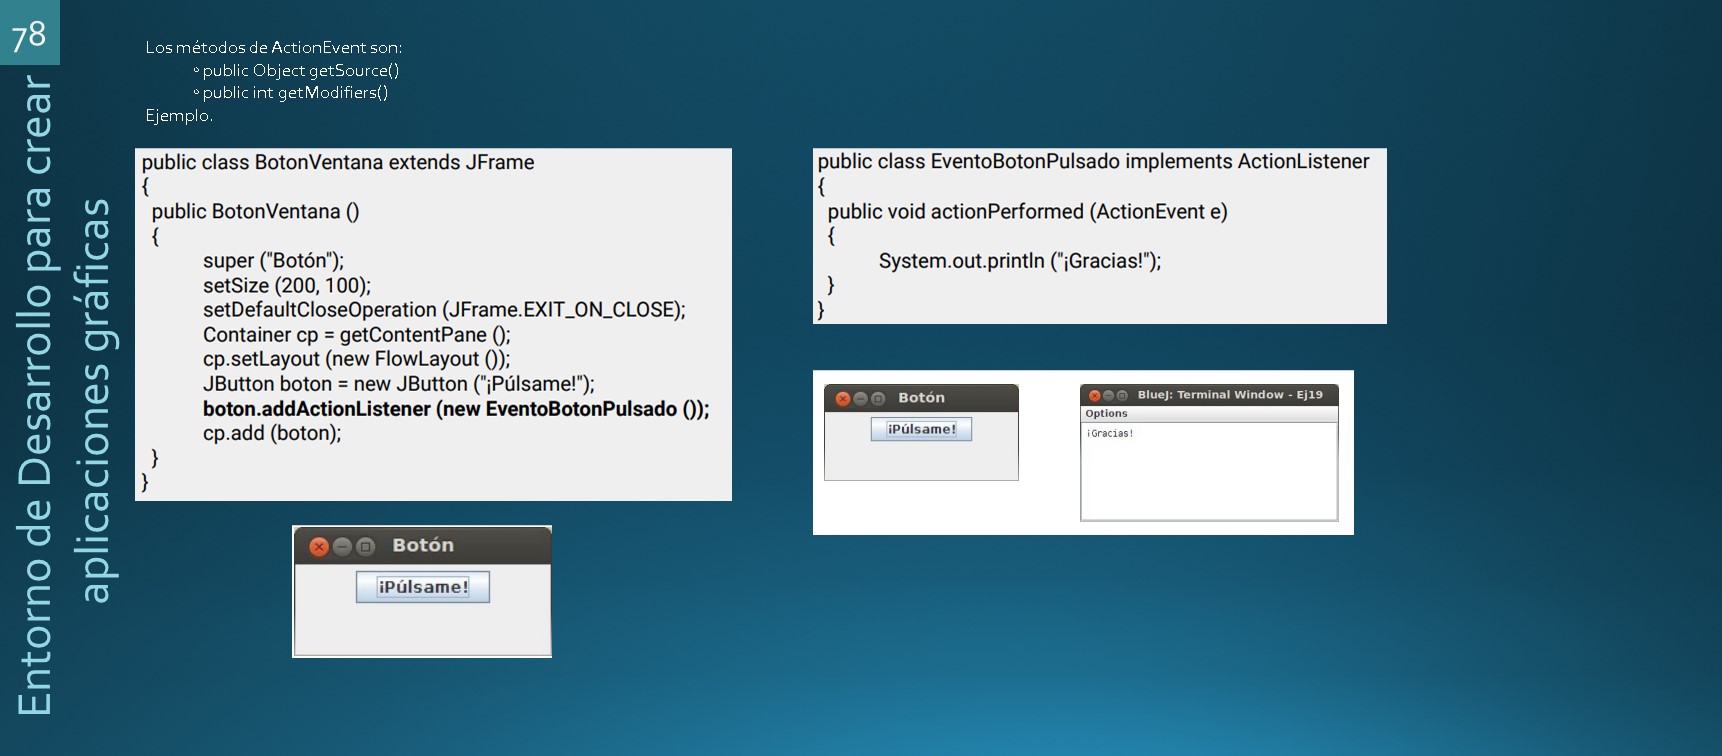The height and width of the screenshot is (756, 1722).
Task: Click the slide number 78 badge
Action: (x=29, y=35)
